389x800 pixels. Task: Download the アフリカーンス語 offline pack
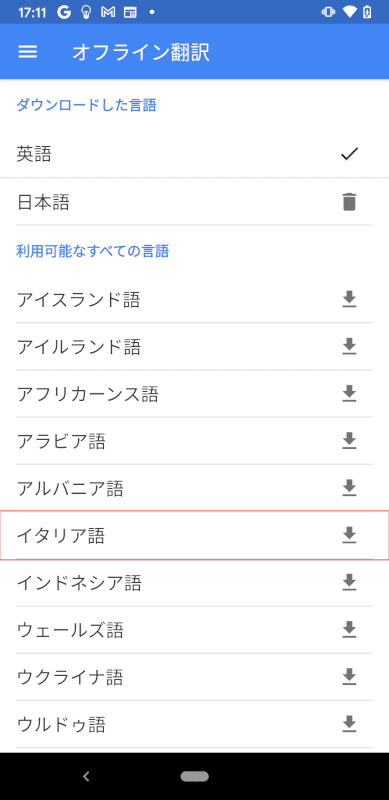[349, 394]
